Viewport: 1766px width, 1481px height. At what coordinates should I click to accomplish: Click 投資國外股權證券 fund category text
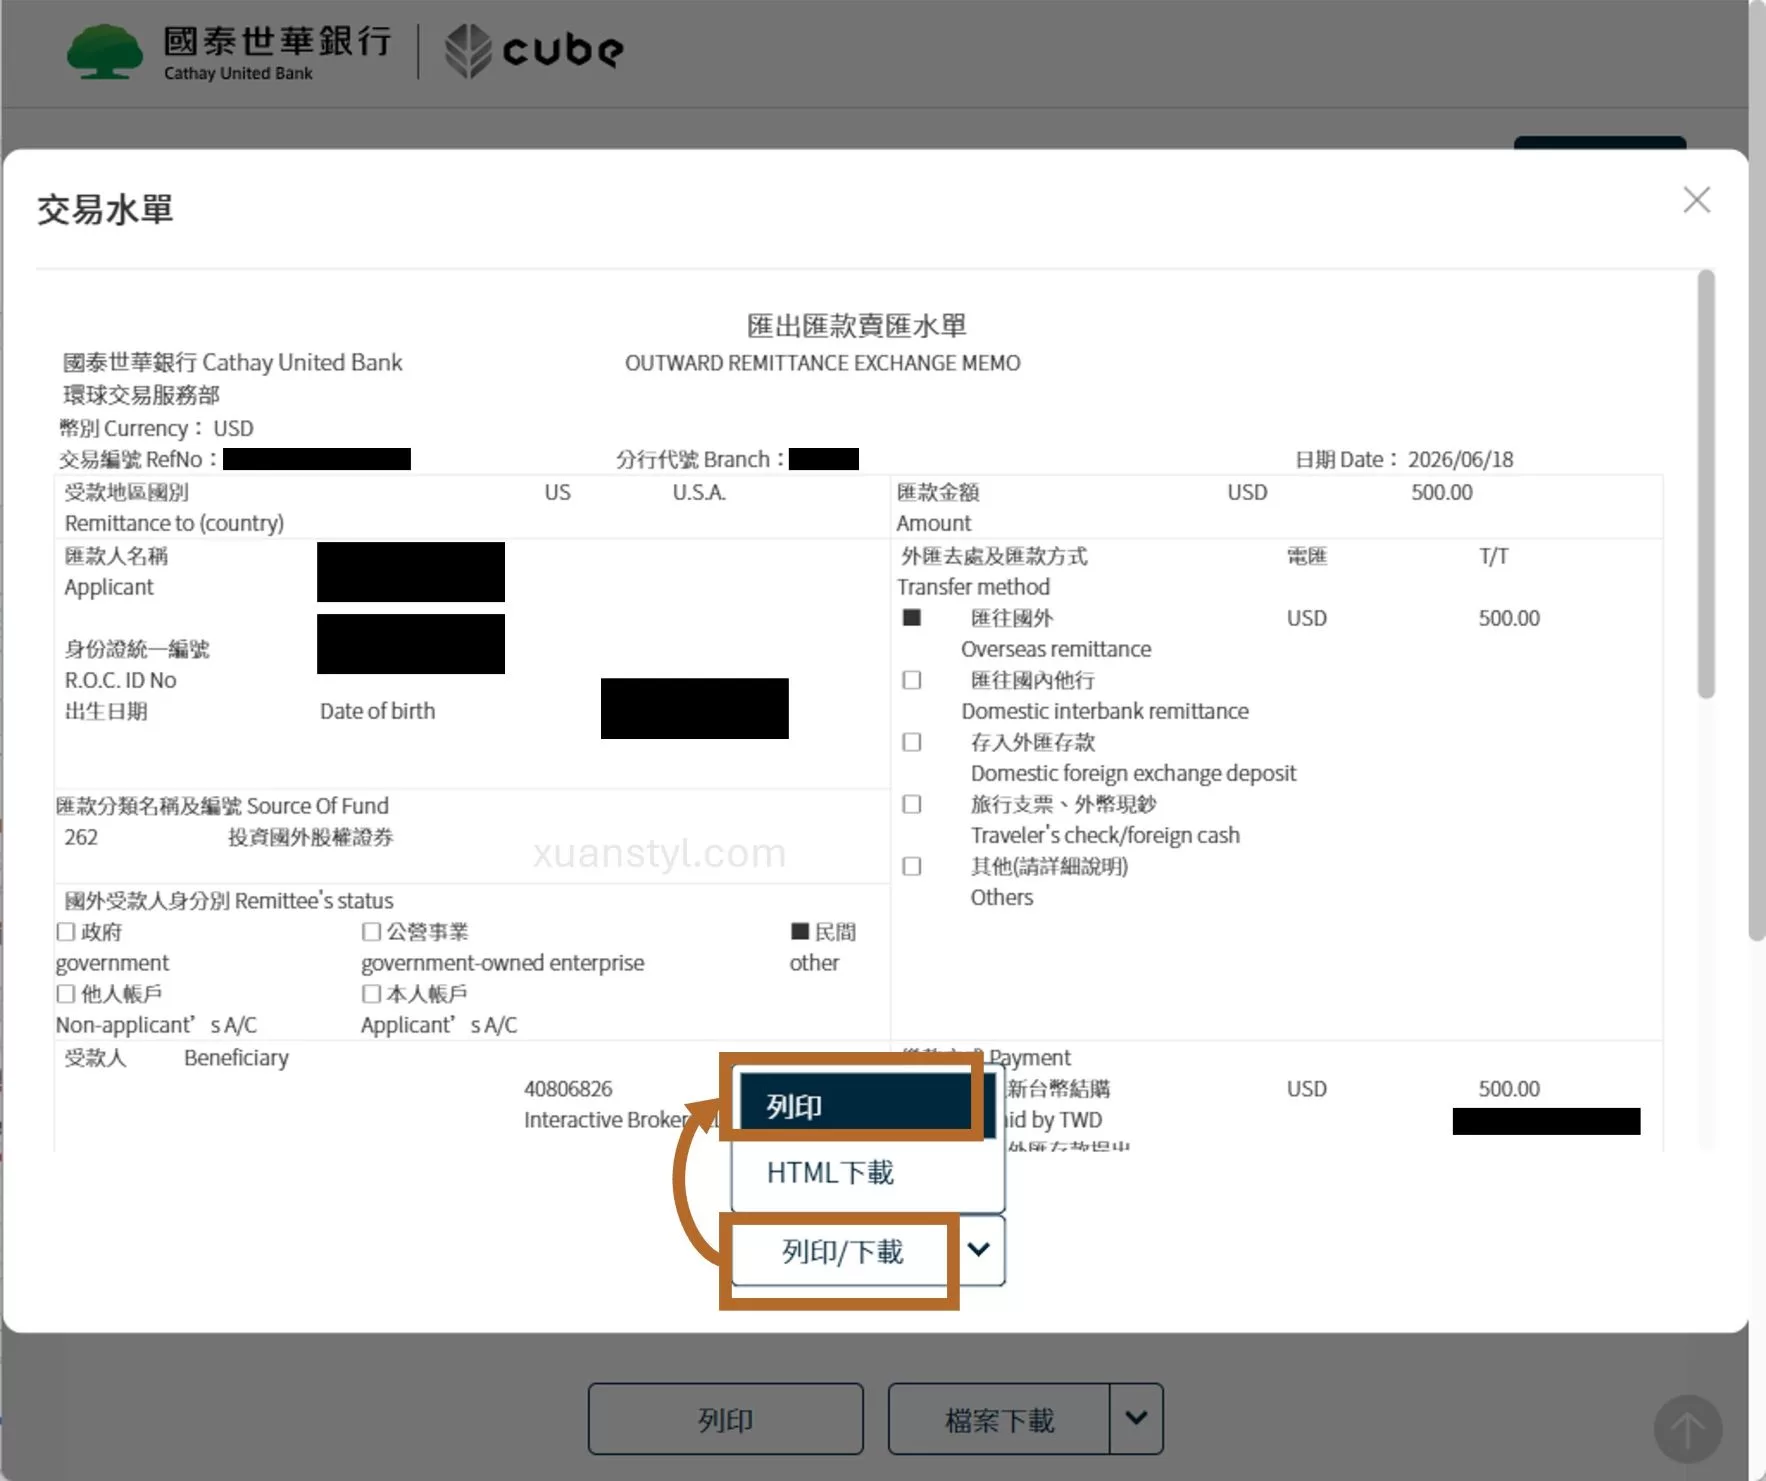click(311, 837)
